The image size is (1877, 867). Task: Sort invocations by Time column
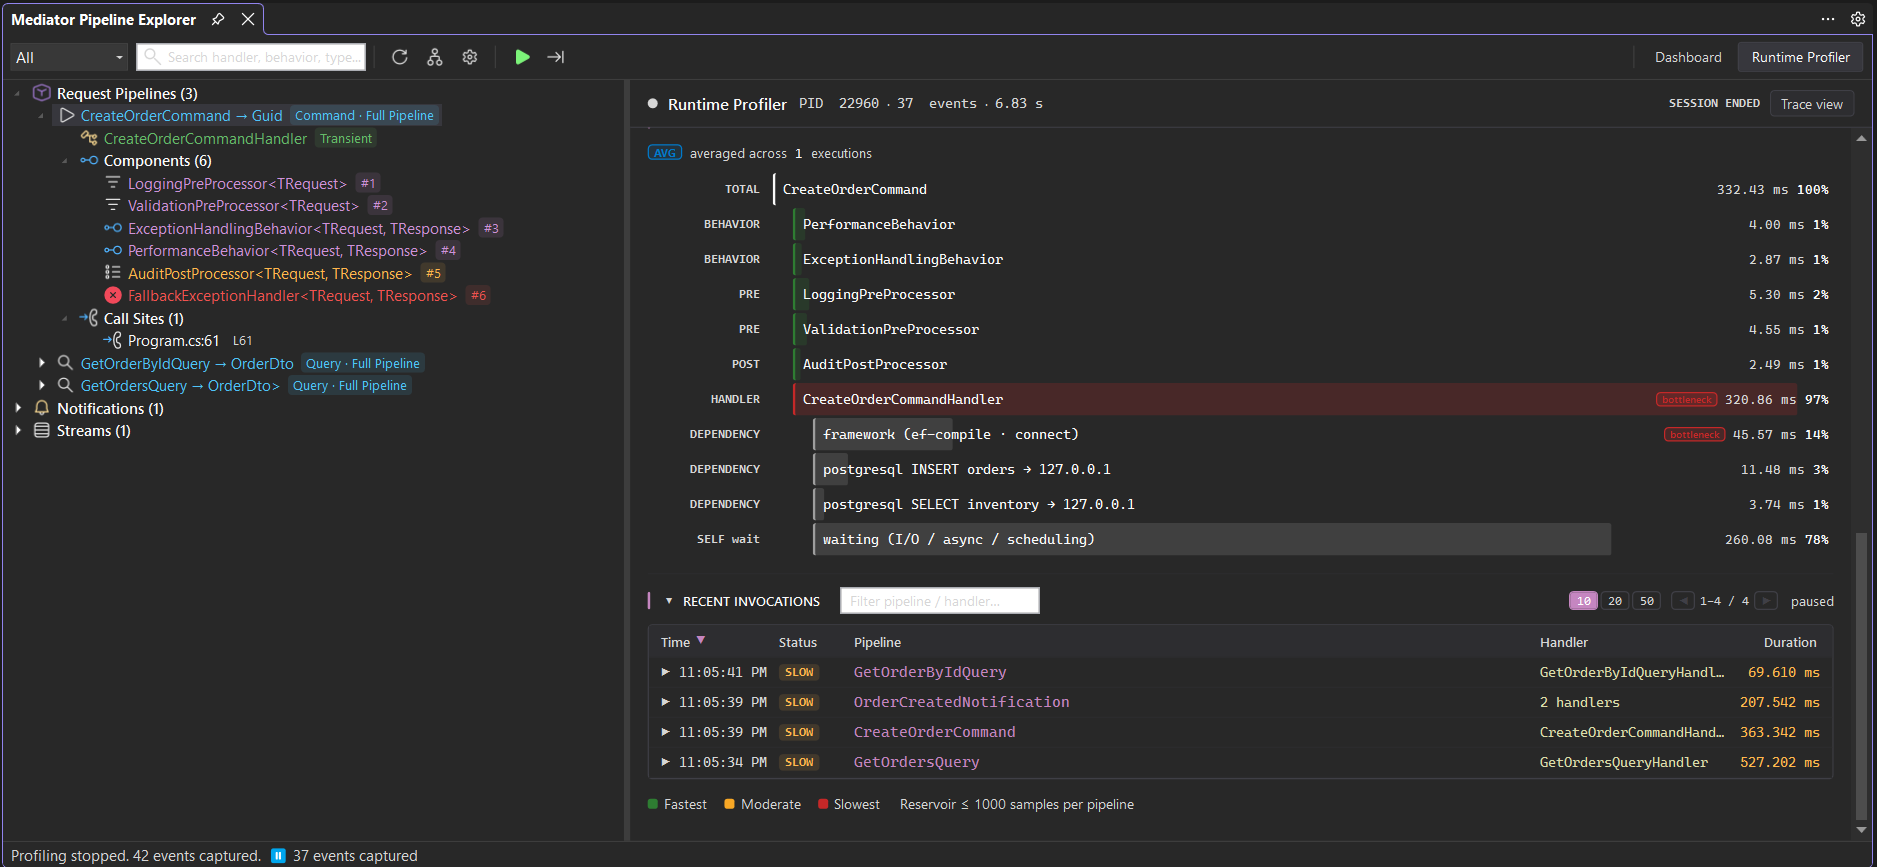tap(683, 642)
